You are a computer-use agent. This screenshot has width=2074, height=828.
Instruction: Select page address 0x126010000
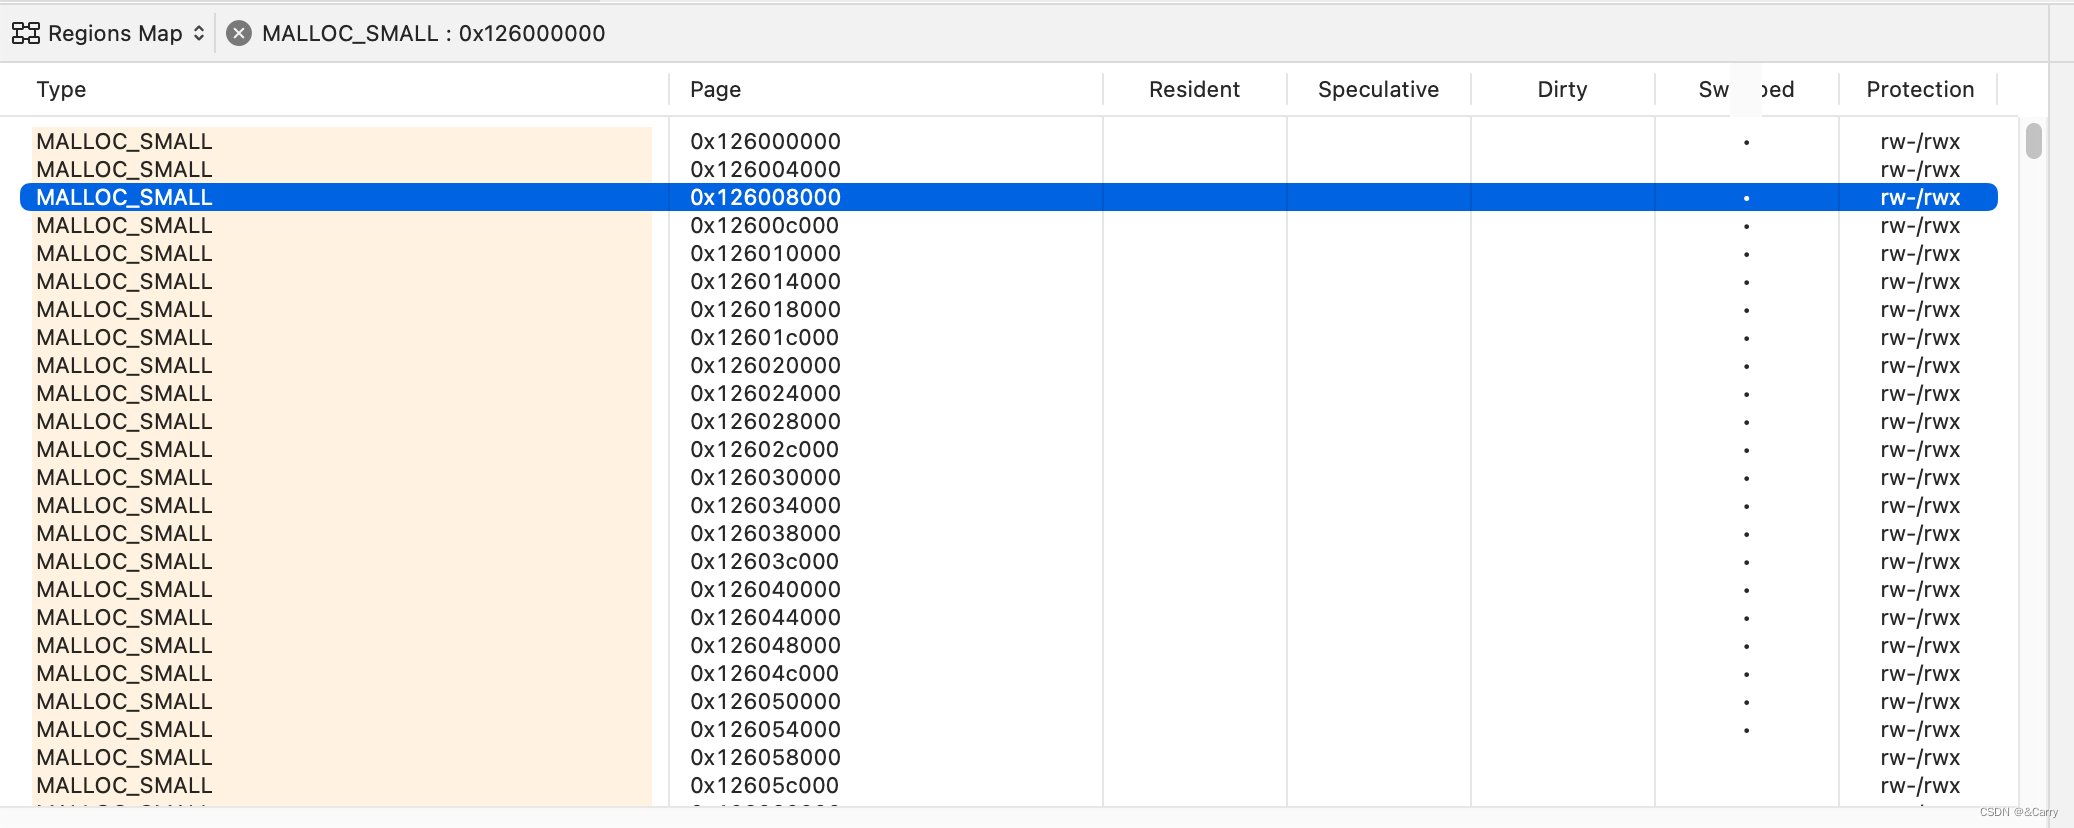click(x=765, y=253)
